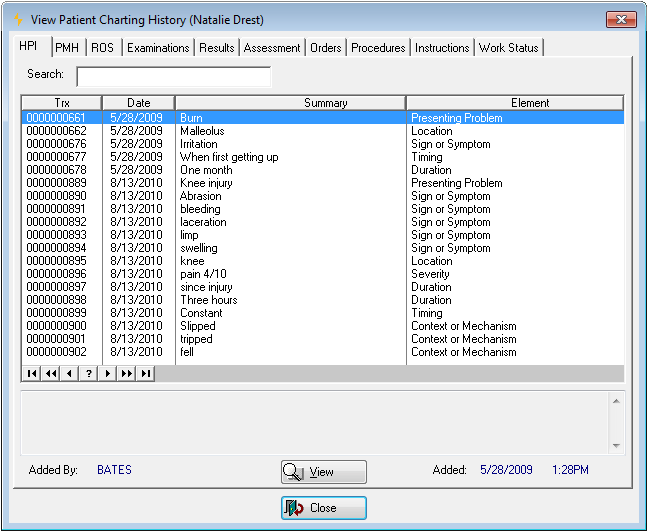Select the Burn summary row
This screenshot has height=532, width=648.
click(x=322, y=118)
